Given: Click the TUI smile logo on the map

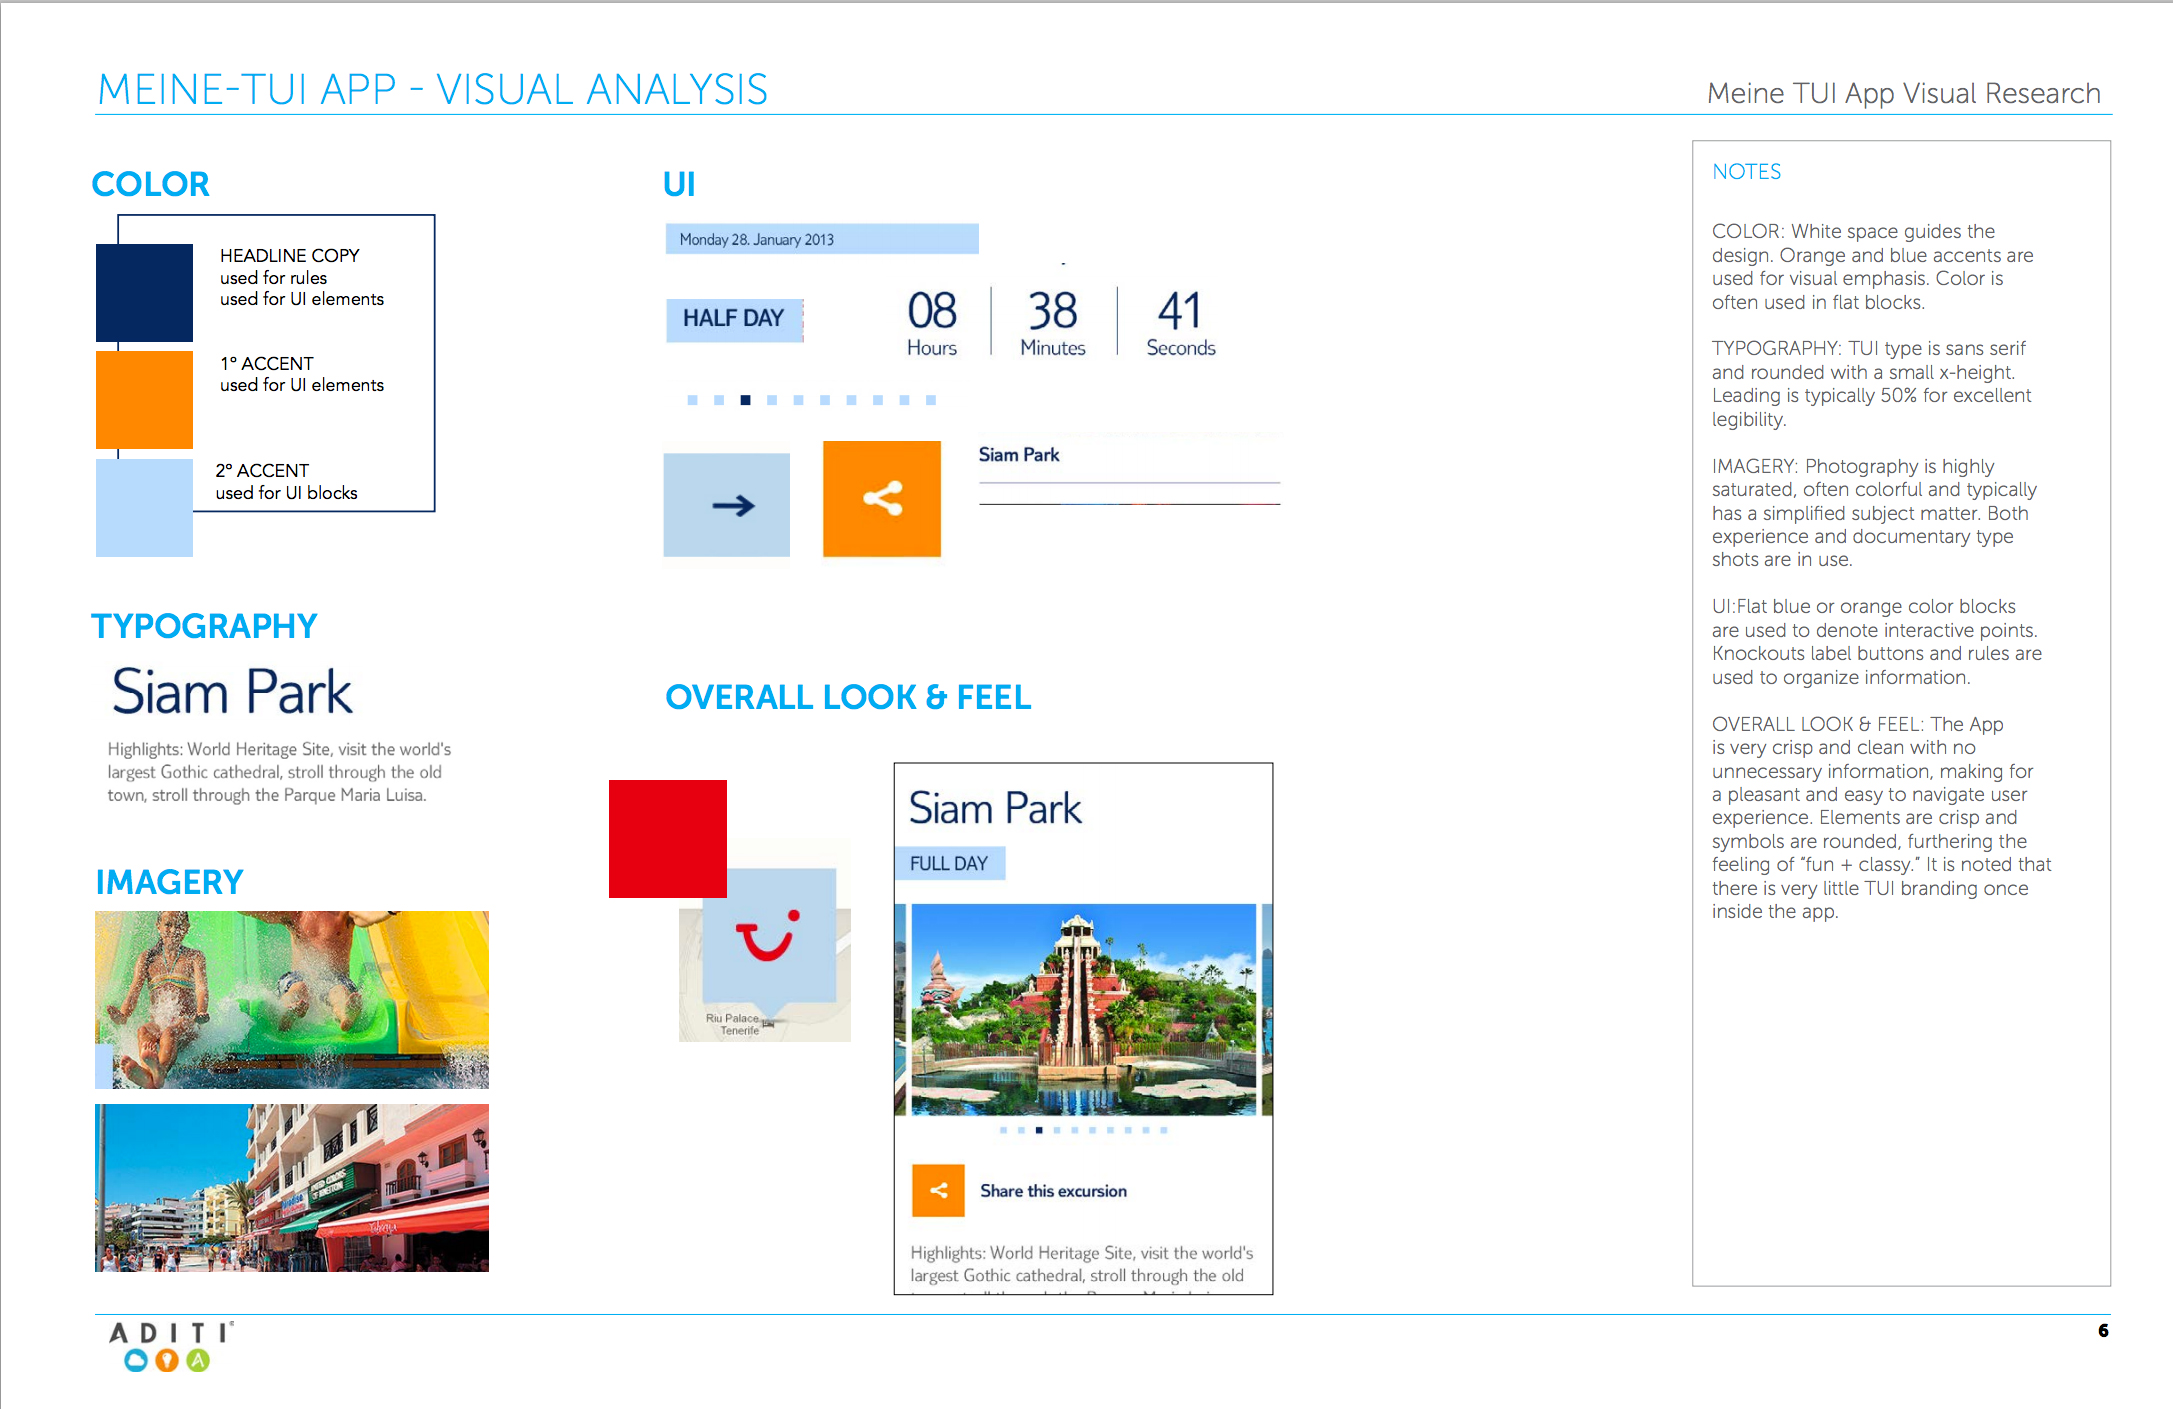Looking at the screenshot, I should pos(768,937).
